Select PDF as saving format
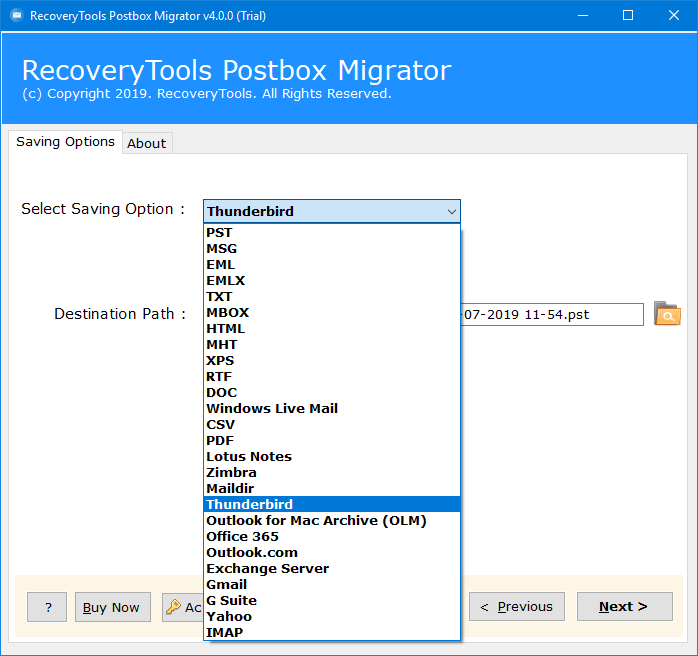This screenshot has height=656, width=698. pyautogui.click(x=220, y=441)
